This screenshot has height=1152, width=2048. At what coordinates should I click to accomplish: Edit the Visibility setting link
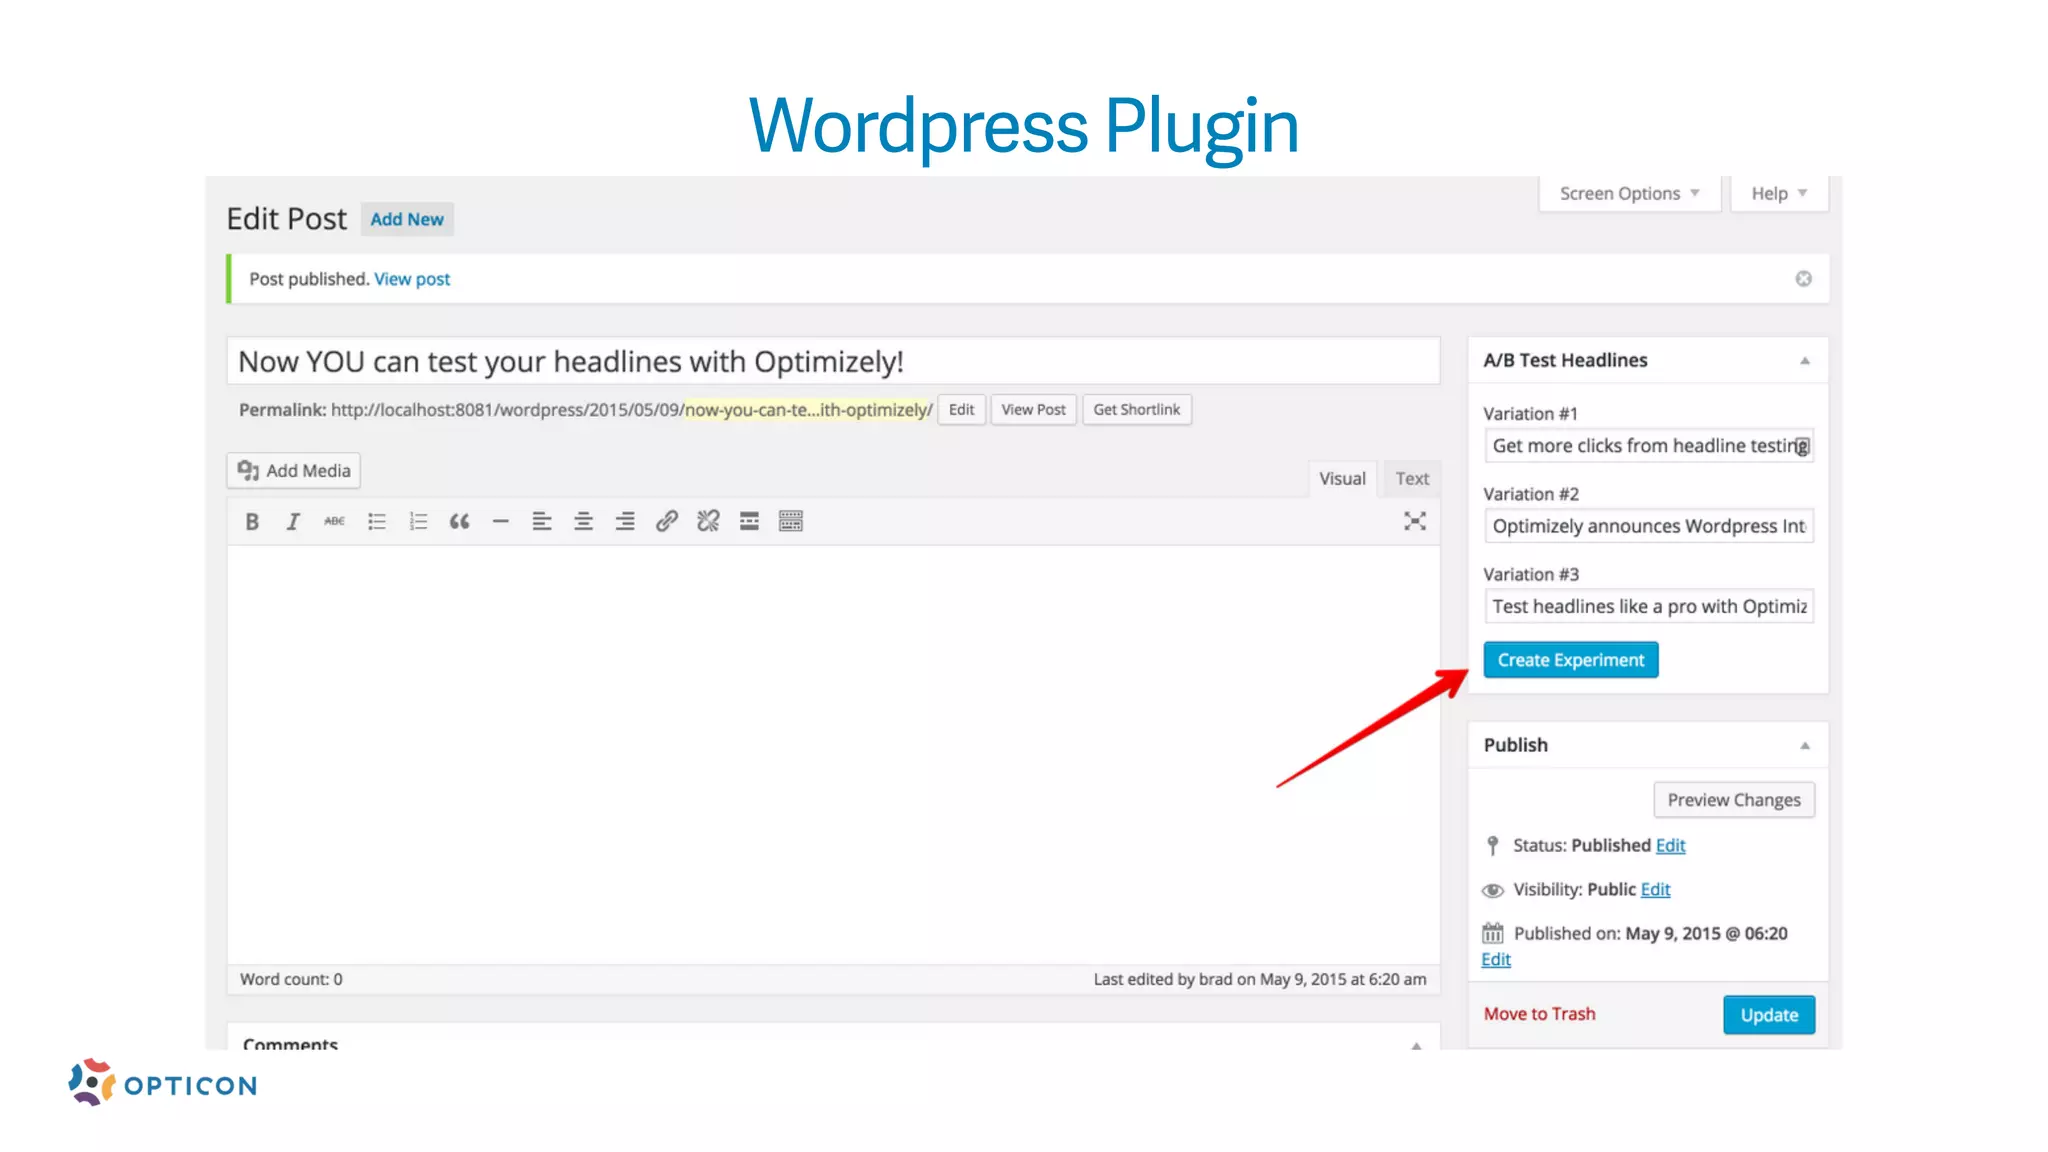pyautogui.click(x=1655, y=890)
